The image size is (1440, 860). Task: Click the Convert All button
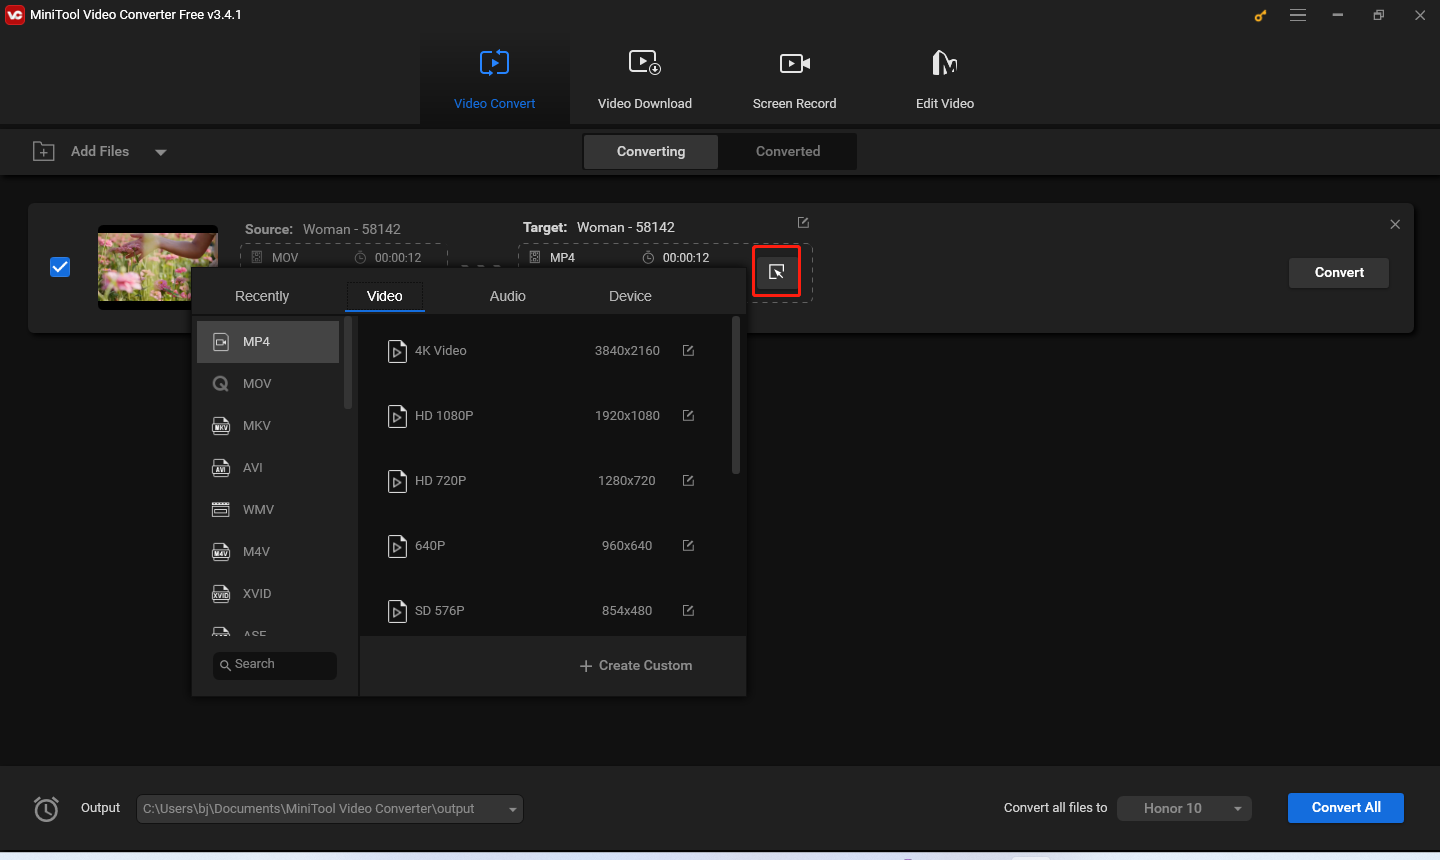(1346, 808)
